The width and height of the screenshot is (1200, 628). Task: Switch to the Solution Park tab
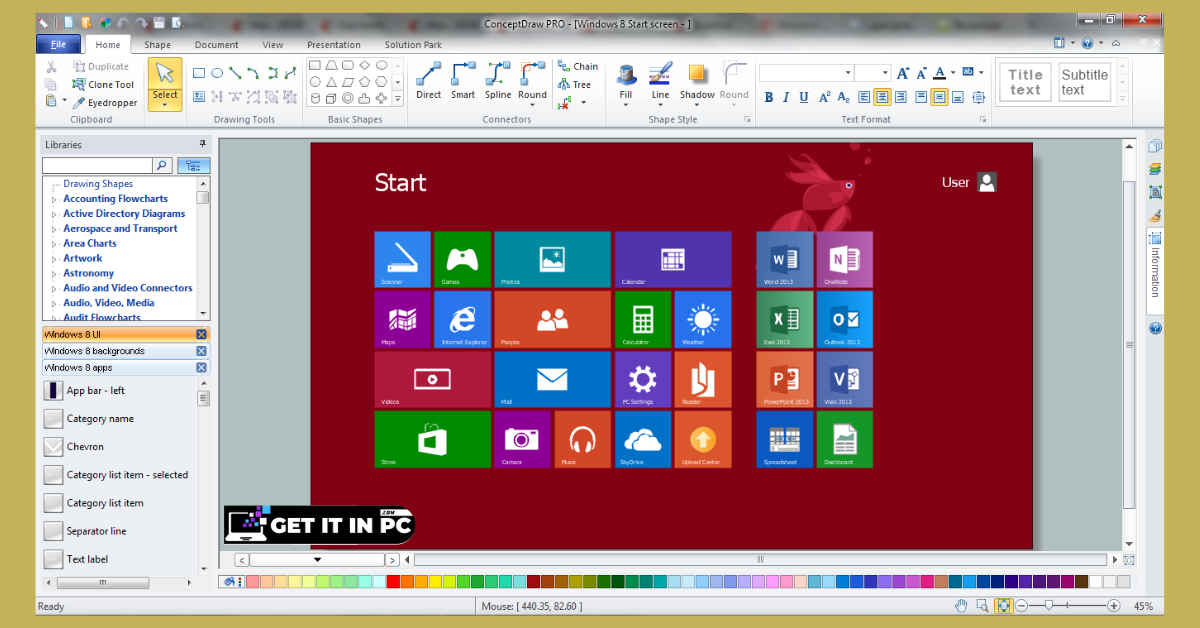[x=413, y=45]
